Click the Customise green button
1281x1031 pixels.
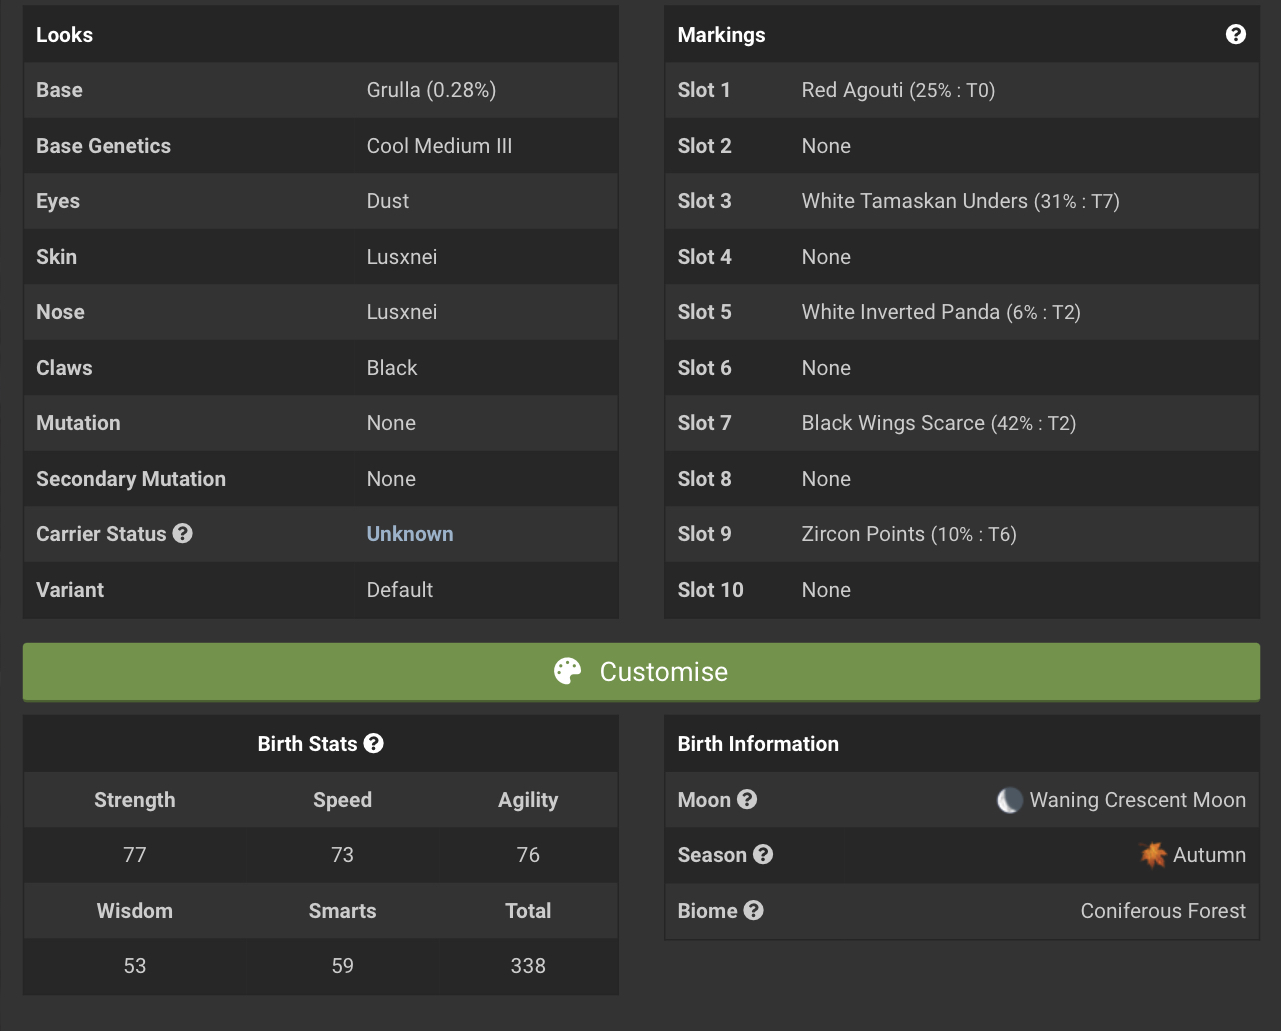pos(641,672)
